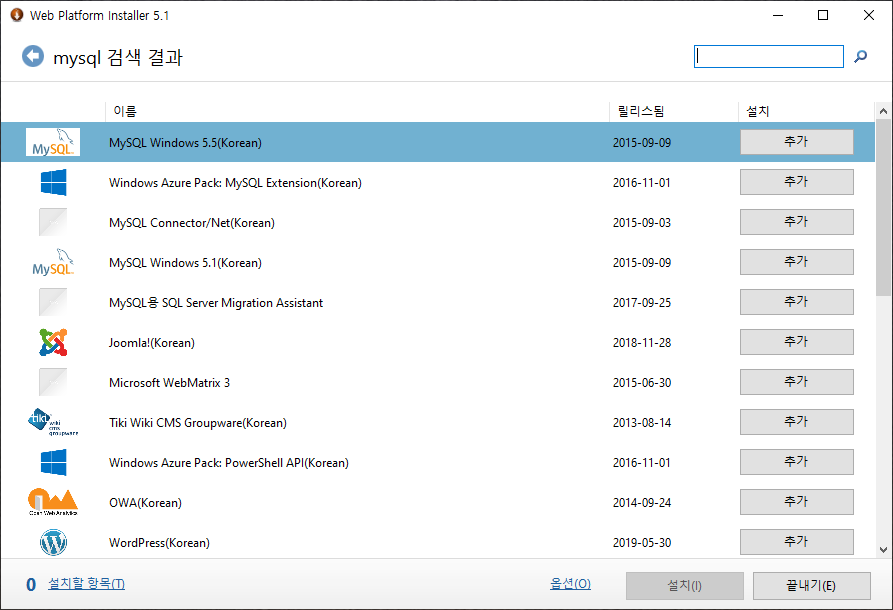Click the MySQL Windows 5.1 logo icon
Viewport: 893px width, 610px height.
coord(53,262)
